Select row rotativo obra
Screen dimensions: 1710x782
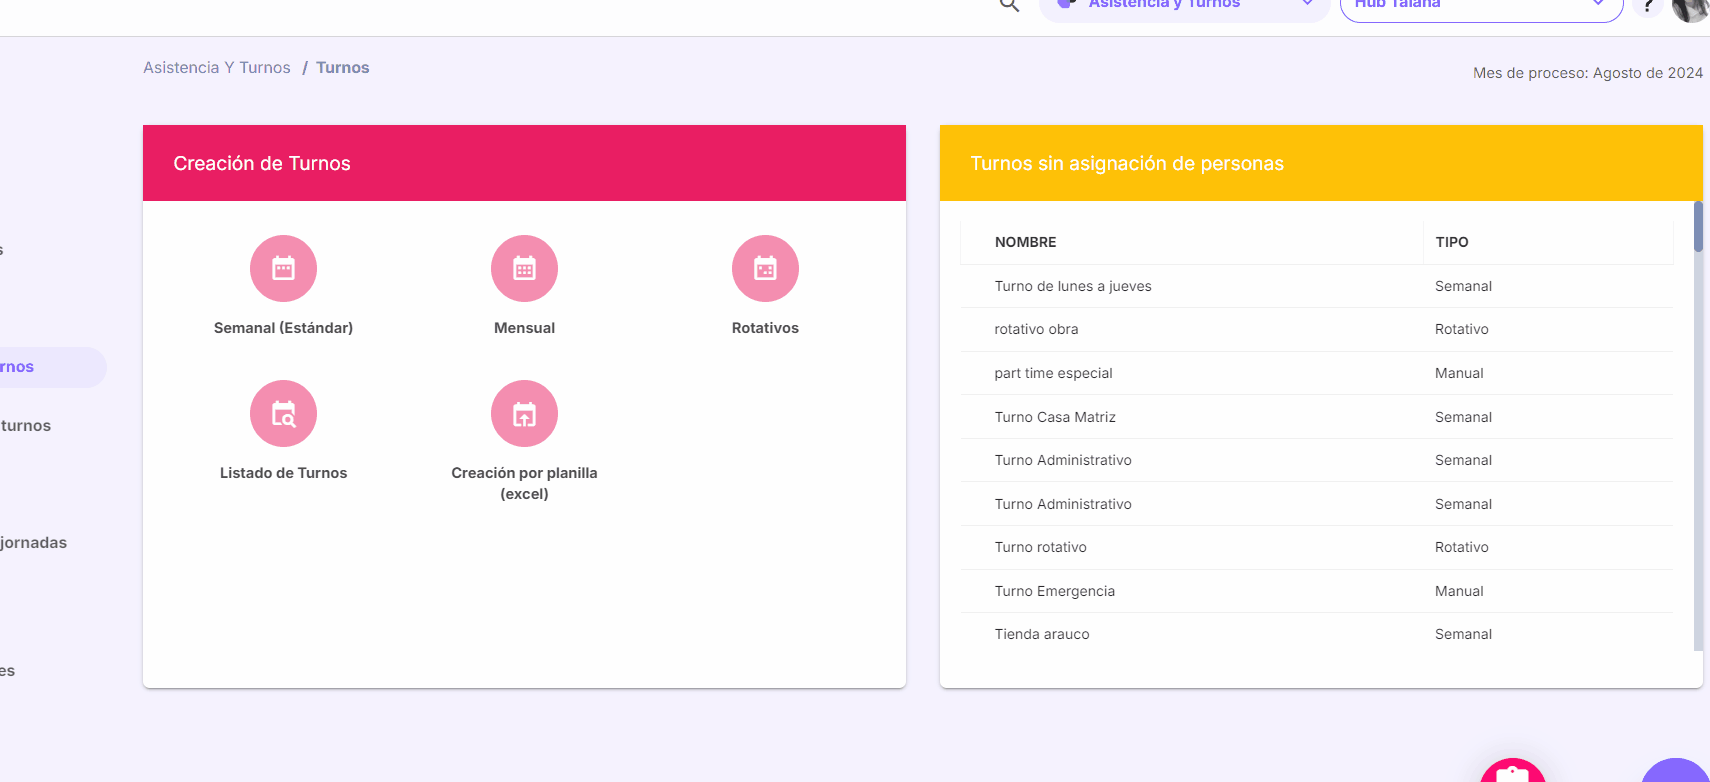click(1316, 329)
